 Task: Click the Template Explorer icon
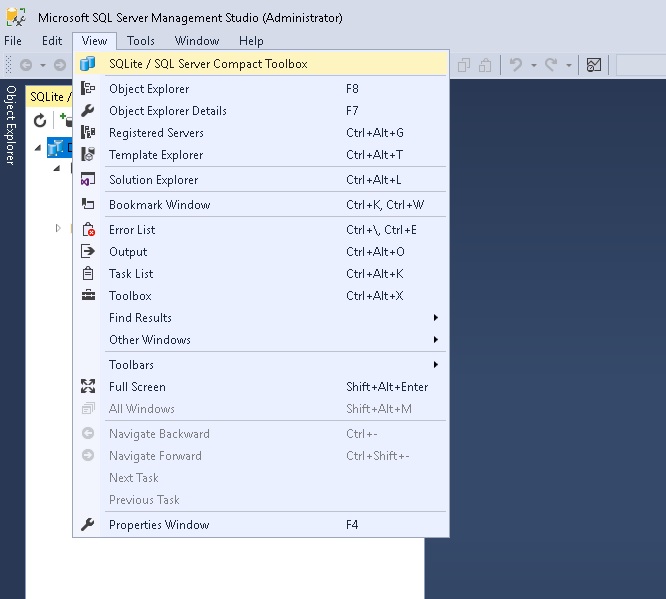tap(88, 154)
